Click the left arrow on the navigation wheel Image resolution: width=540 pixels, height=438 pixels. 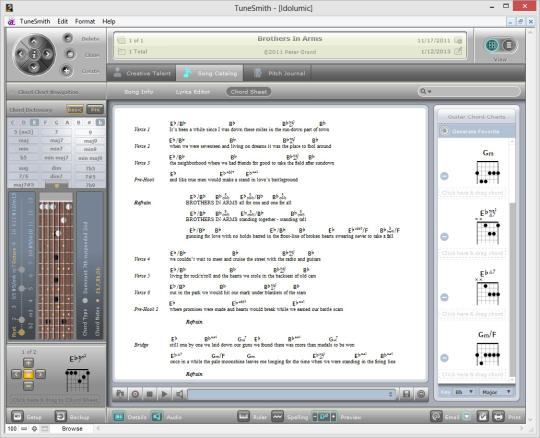click(x=21, y=54)
